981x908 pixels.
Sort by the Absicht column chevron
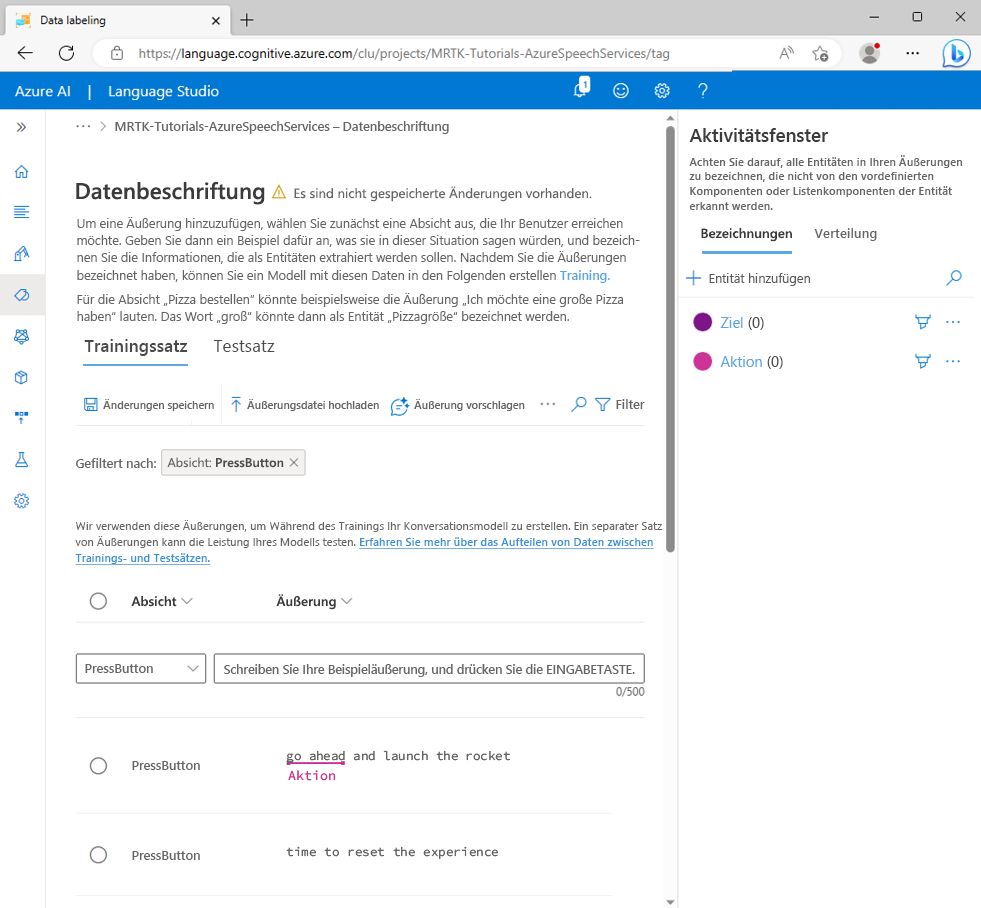(186, 601)
